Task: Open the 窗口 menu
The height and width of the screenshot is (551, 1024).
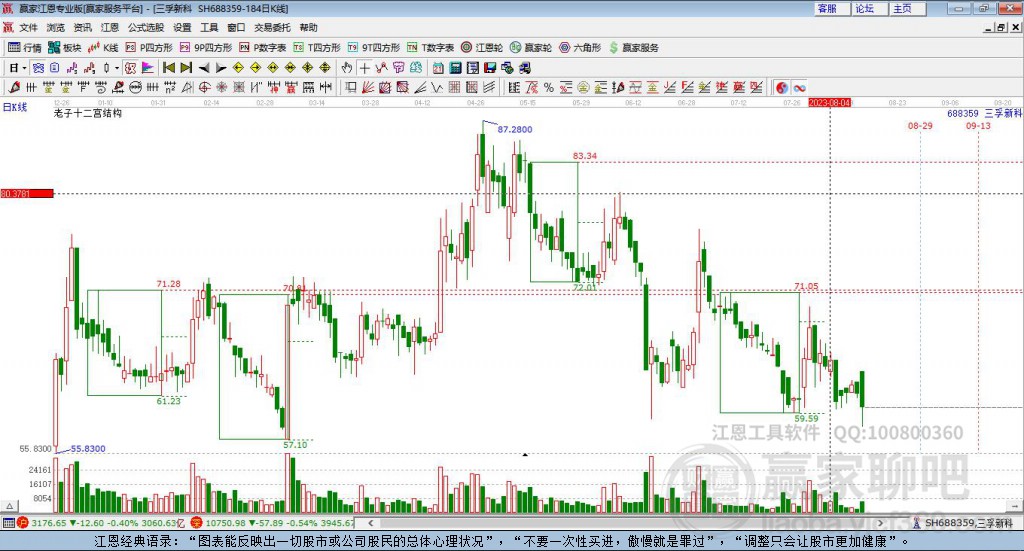Action: 236,27
